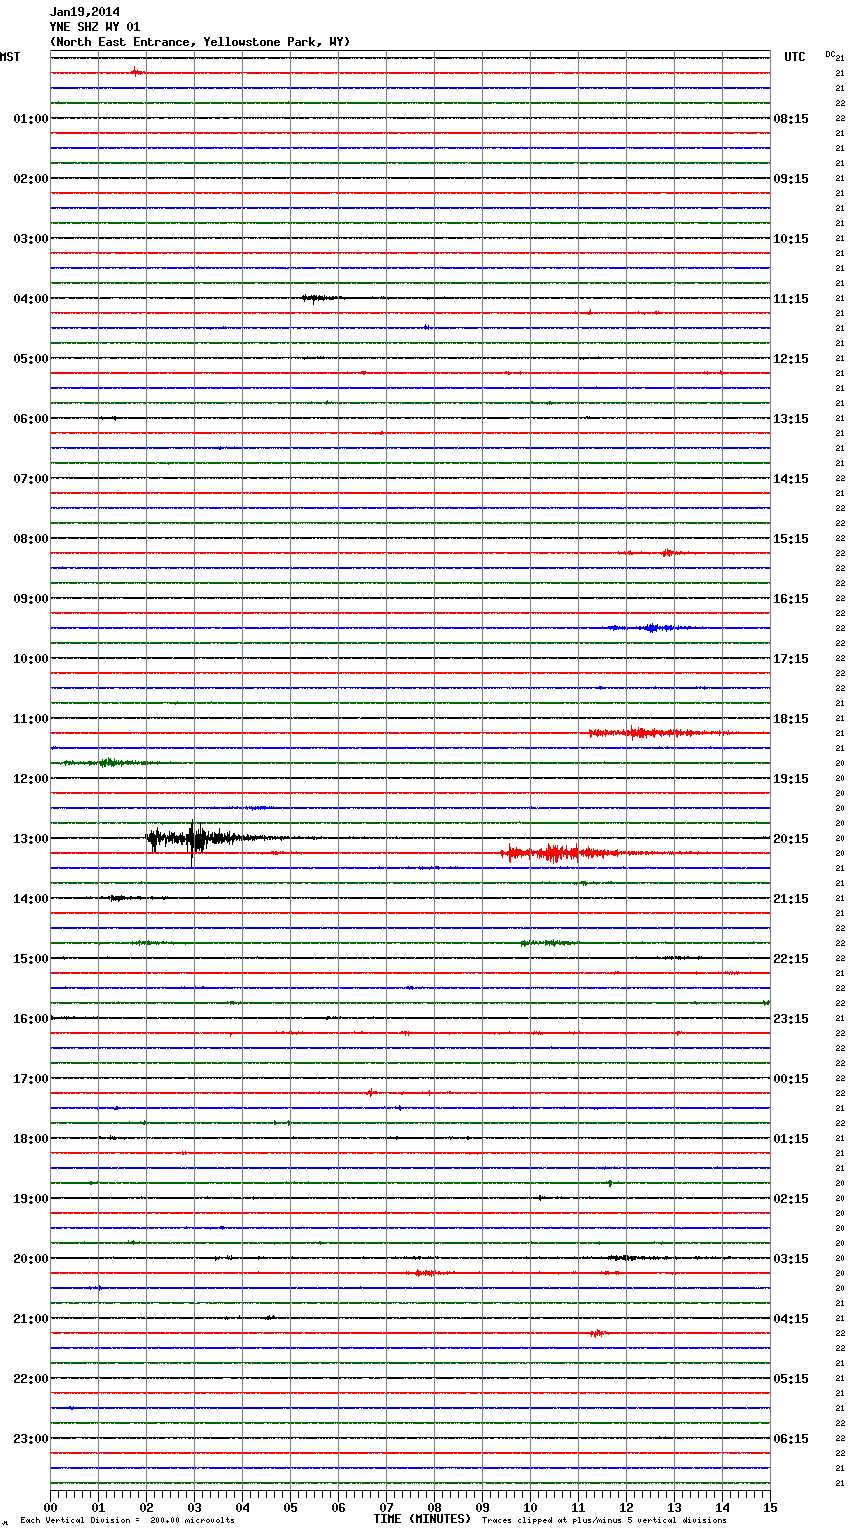This screenshot has height=1534, width=850.
Task: Click the minute axis label 05
Action: [290, 1507]
